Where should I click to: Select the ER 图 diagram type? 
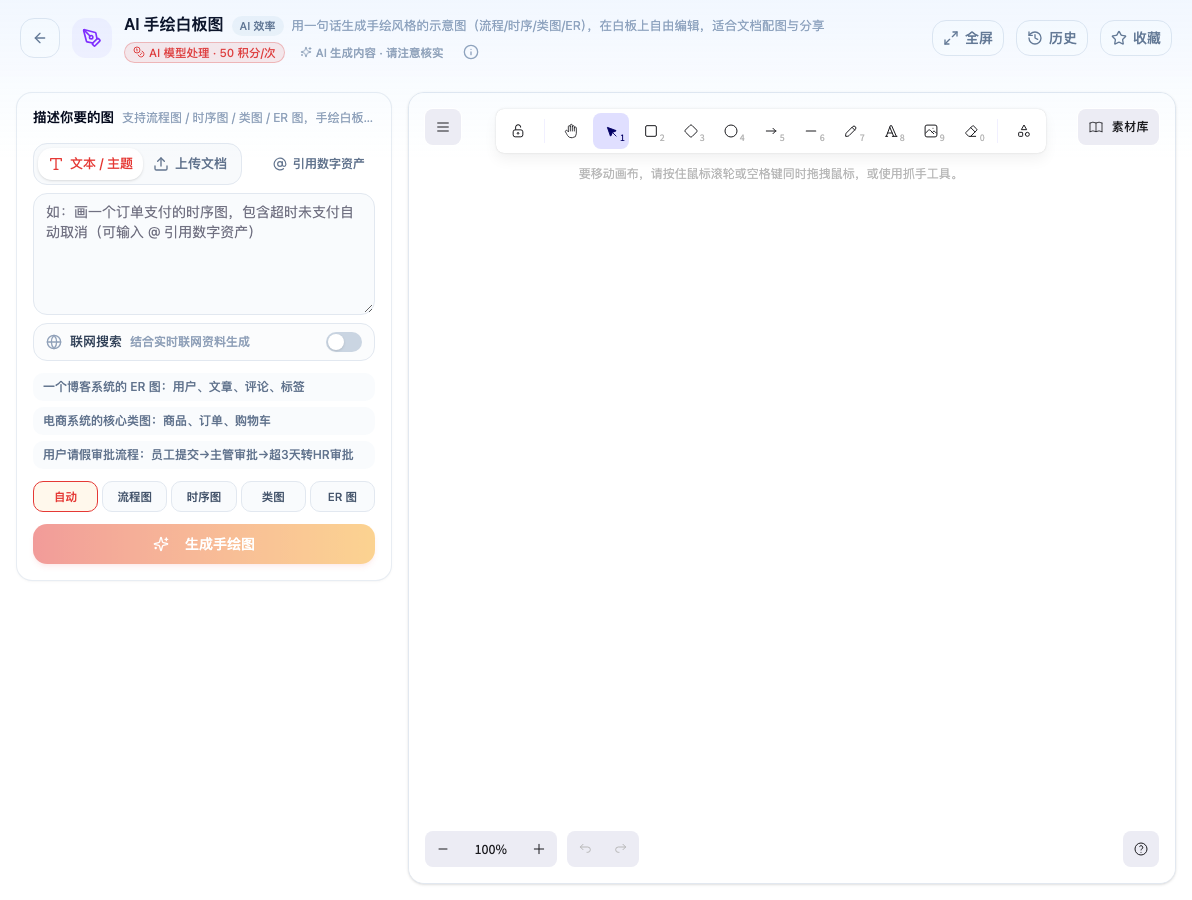point(342,496)
